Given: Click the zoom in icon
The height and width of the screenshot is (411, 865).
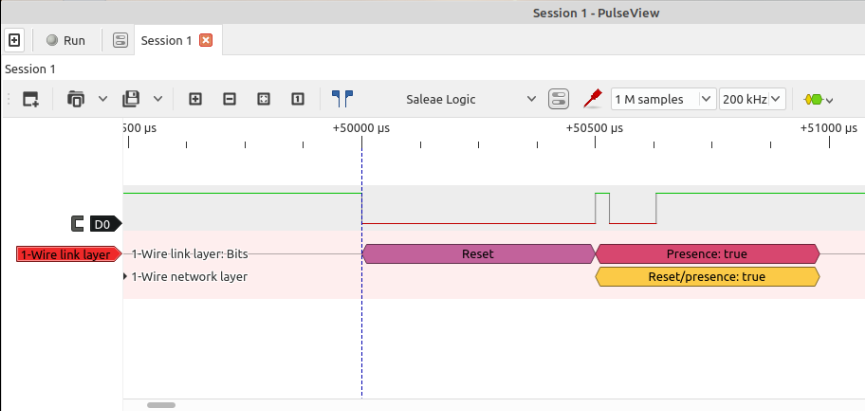Looking at the screenshot, I should pos(195,99).
